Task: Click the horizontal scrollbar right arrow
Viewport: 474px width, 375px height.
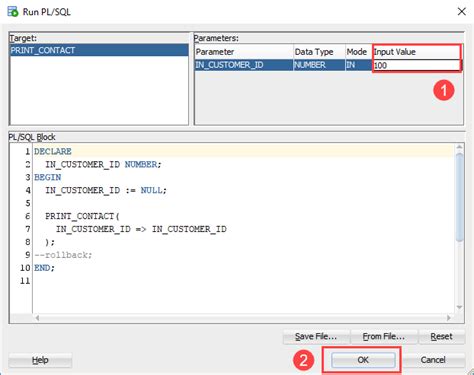Action: pos(449,318)
